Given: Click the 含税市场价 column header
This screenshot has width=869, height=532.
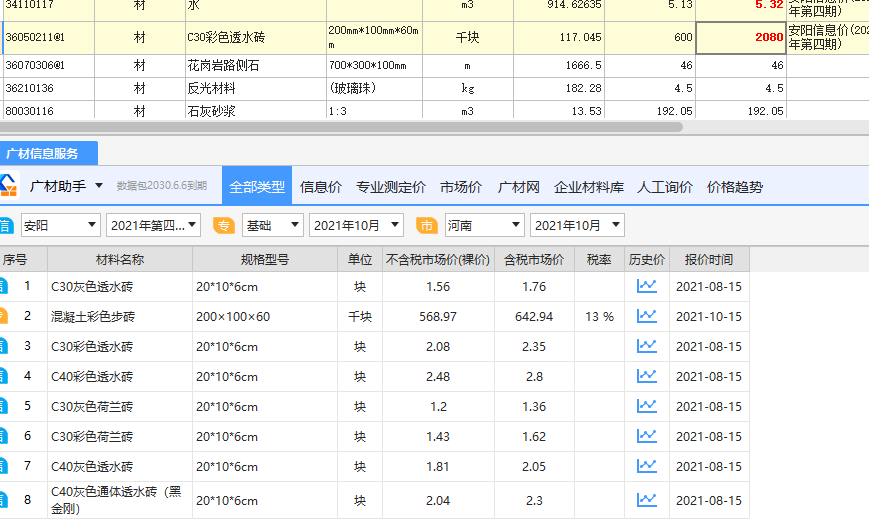Looking at the screenshot, I should click(534, 259).
